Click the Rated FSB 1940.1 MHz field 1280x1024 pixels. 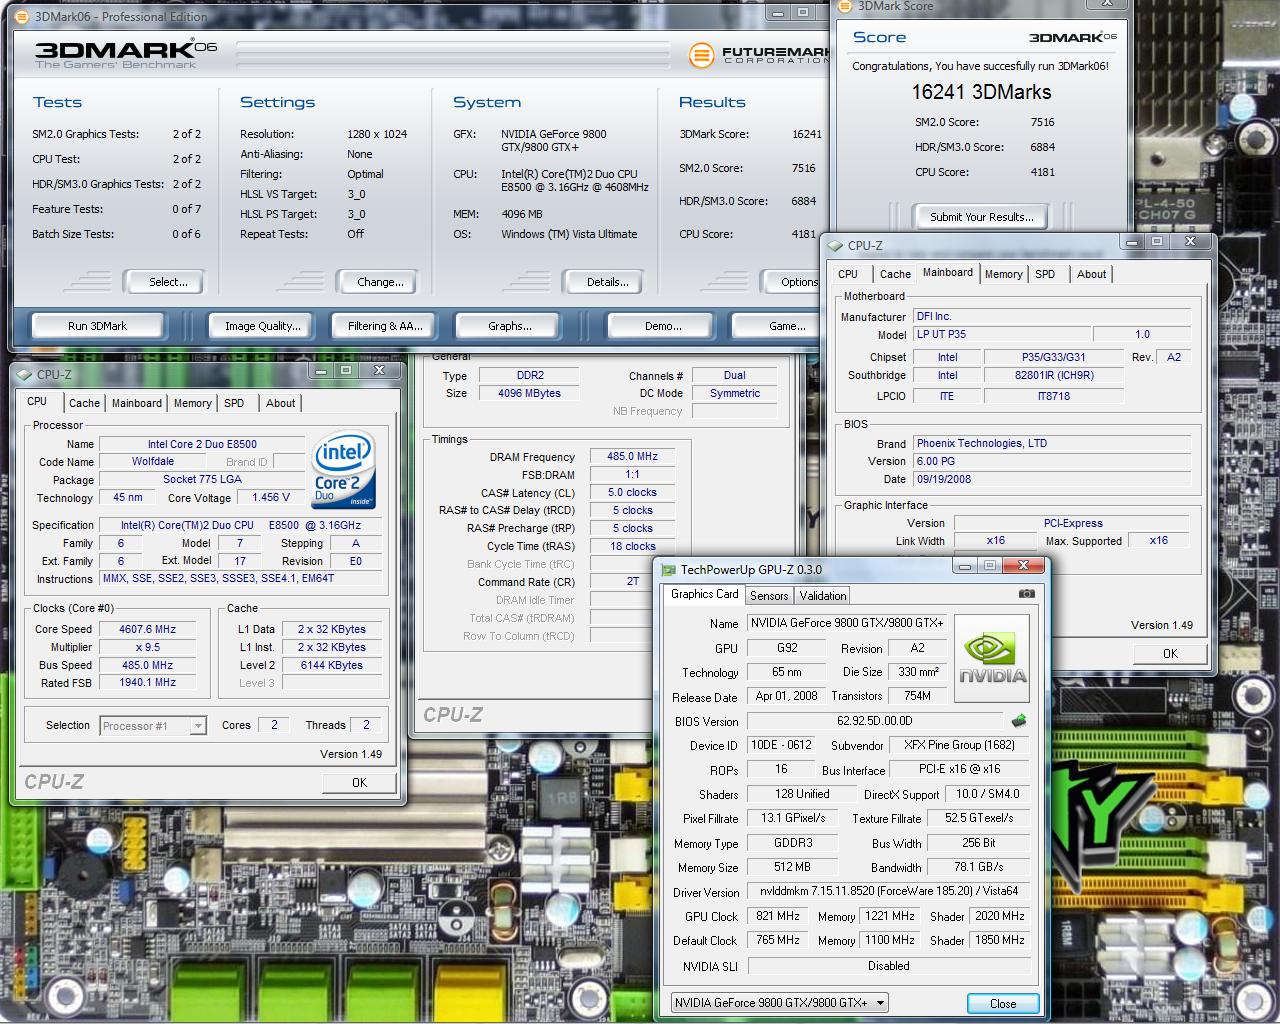click(x=147, y=683)
